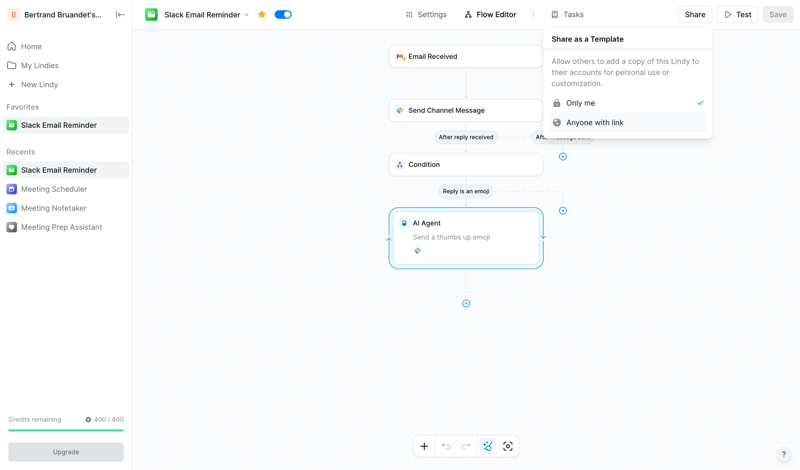Click the Meeting Scheduler purple icon
This screenshot has width=800, height=470.
pos(12,189)
